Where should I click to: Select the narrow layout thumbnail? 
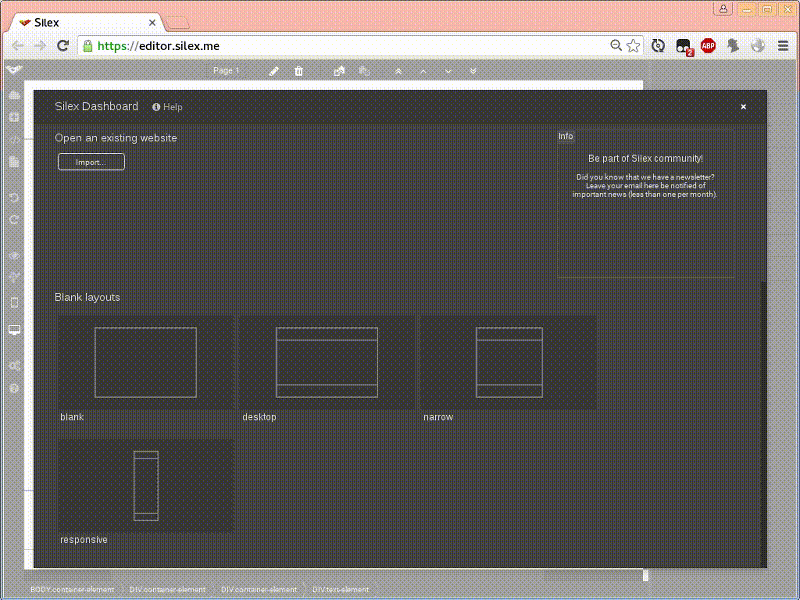pyautogui.click(x=508, y=362)
